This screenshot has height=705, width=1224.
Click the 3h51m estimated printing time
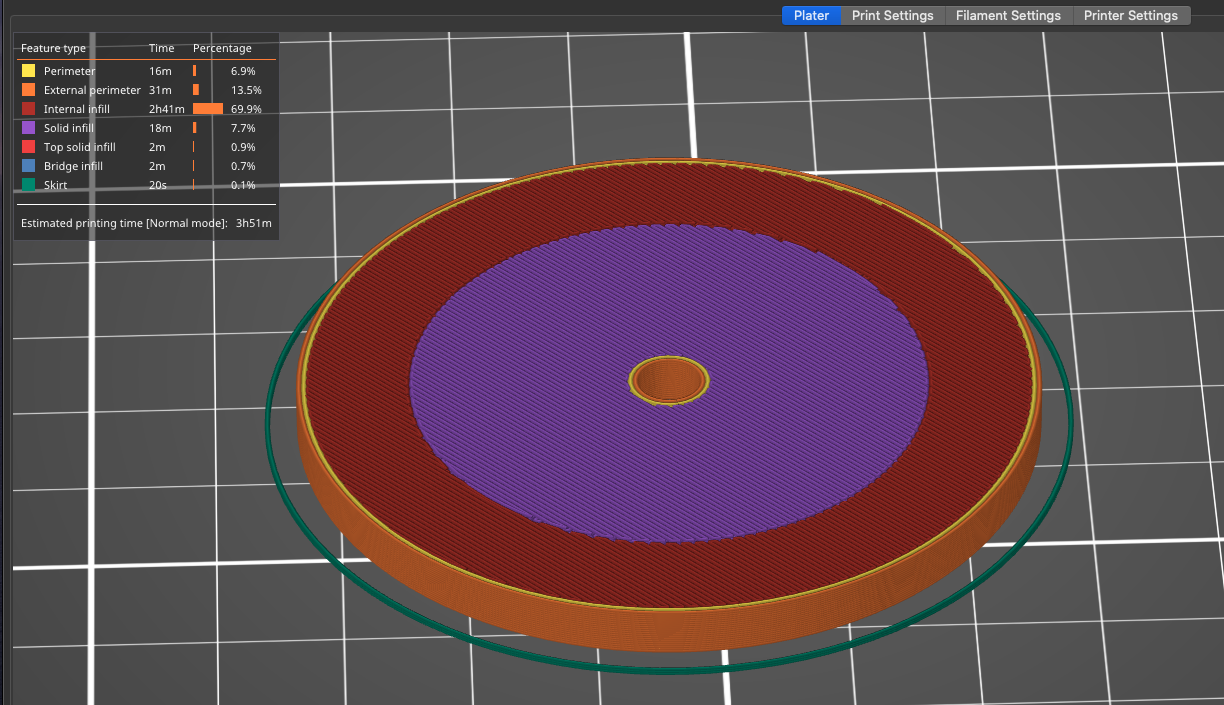point(254,223)
